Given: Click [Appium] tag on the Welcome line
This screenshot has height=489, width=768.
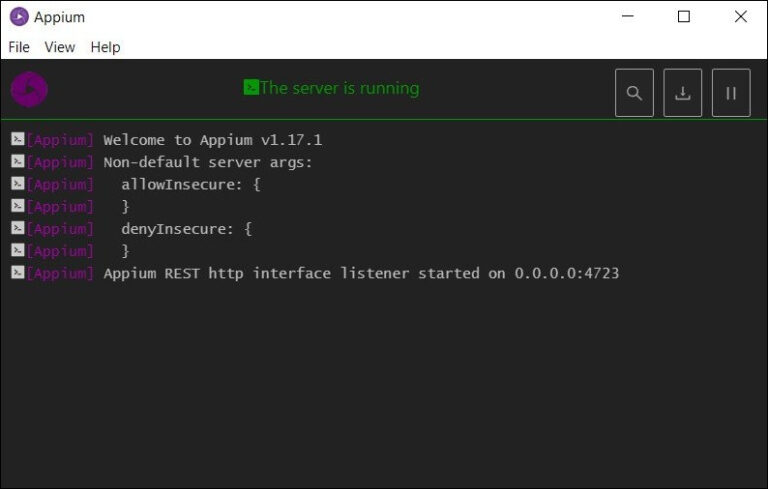Looking at the screenshot, I should 60,140.
